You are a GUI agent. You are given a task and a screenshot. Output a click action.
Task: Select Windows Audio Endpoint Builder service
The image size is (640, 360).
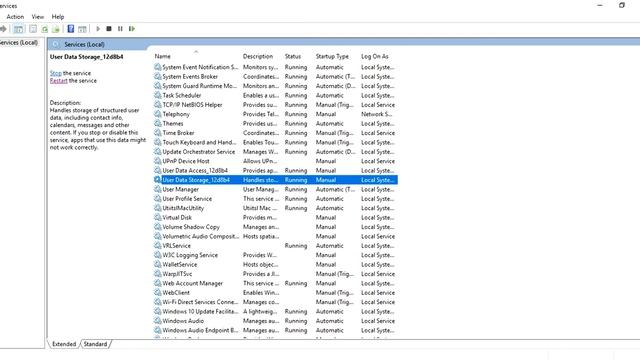click(x=275, y=330)
